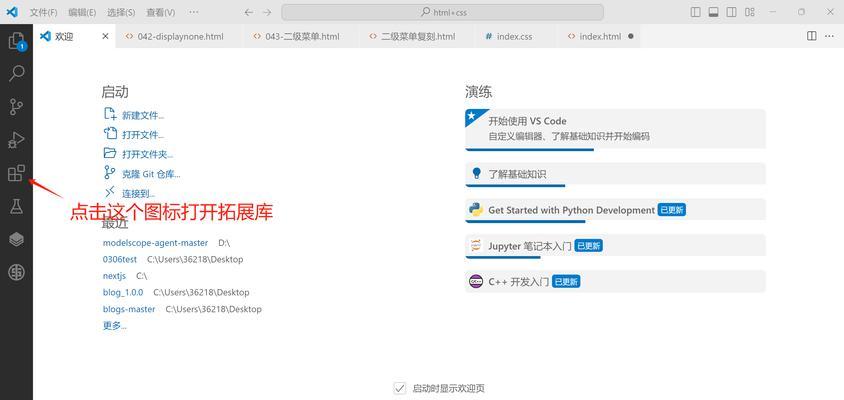Go forward with the right arrow
Screen dimensions: 844x400
[268, 12]
